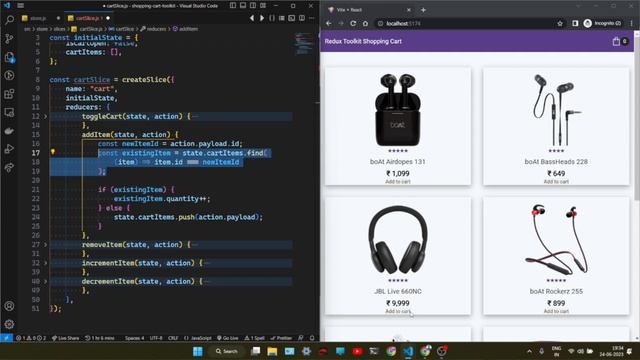Click the JBL Live 660NC headphone image

(398, 240)
